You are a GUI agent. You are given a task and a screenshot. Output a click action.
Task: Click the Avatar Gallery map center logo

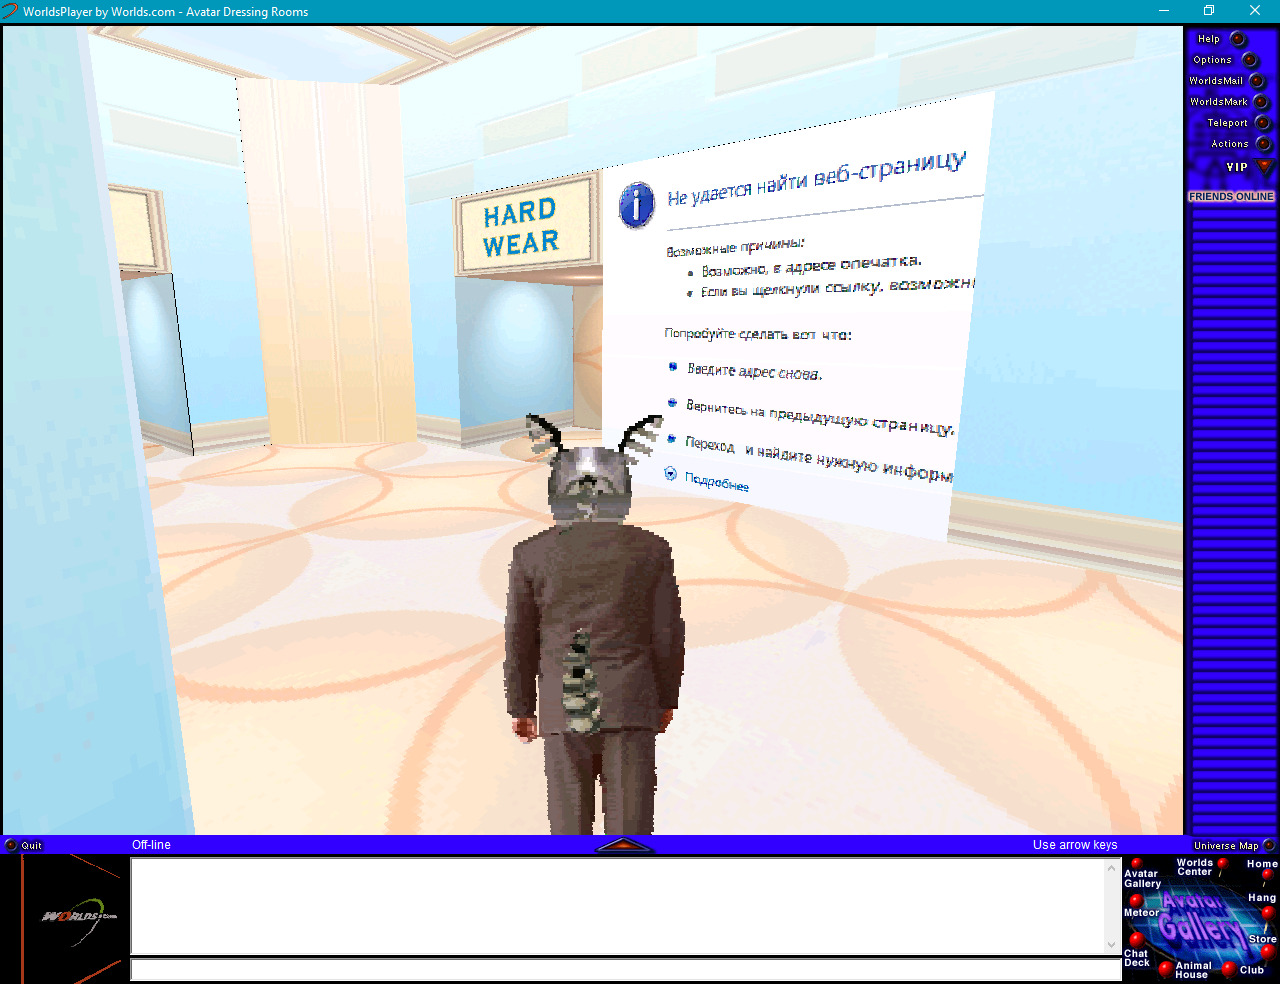pyautogui.click(x=1204, y=921)
